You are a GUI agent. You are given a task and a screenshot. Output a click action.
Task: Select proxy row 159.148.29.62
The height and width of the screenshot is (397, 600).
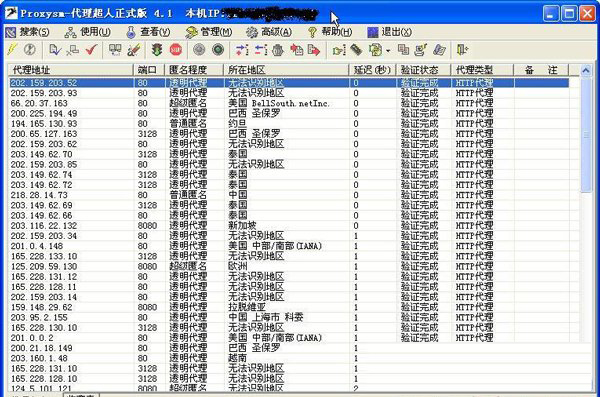(289, 307)
